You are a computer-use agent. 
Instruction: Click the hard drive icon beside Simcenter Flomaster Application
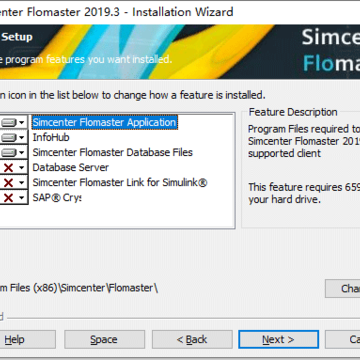pyautogui.click(x=9, y=123)
